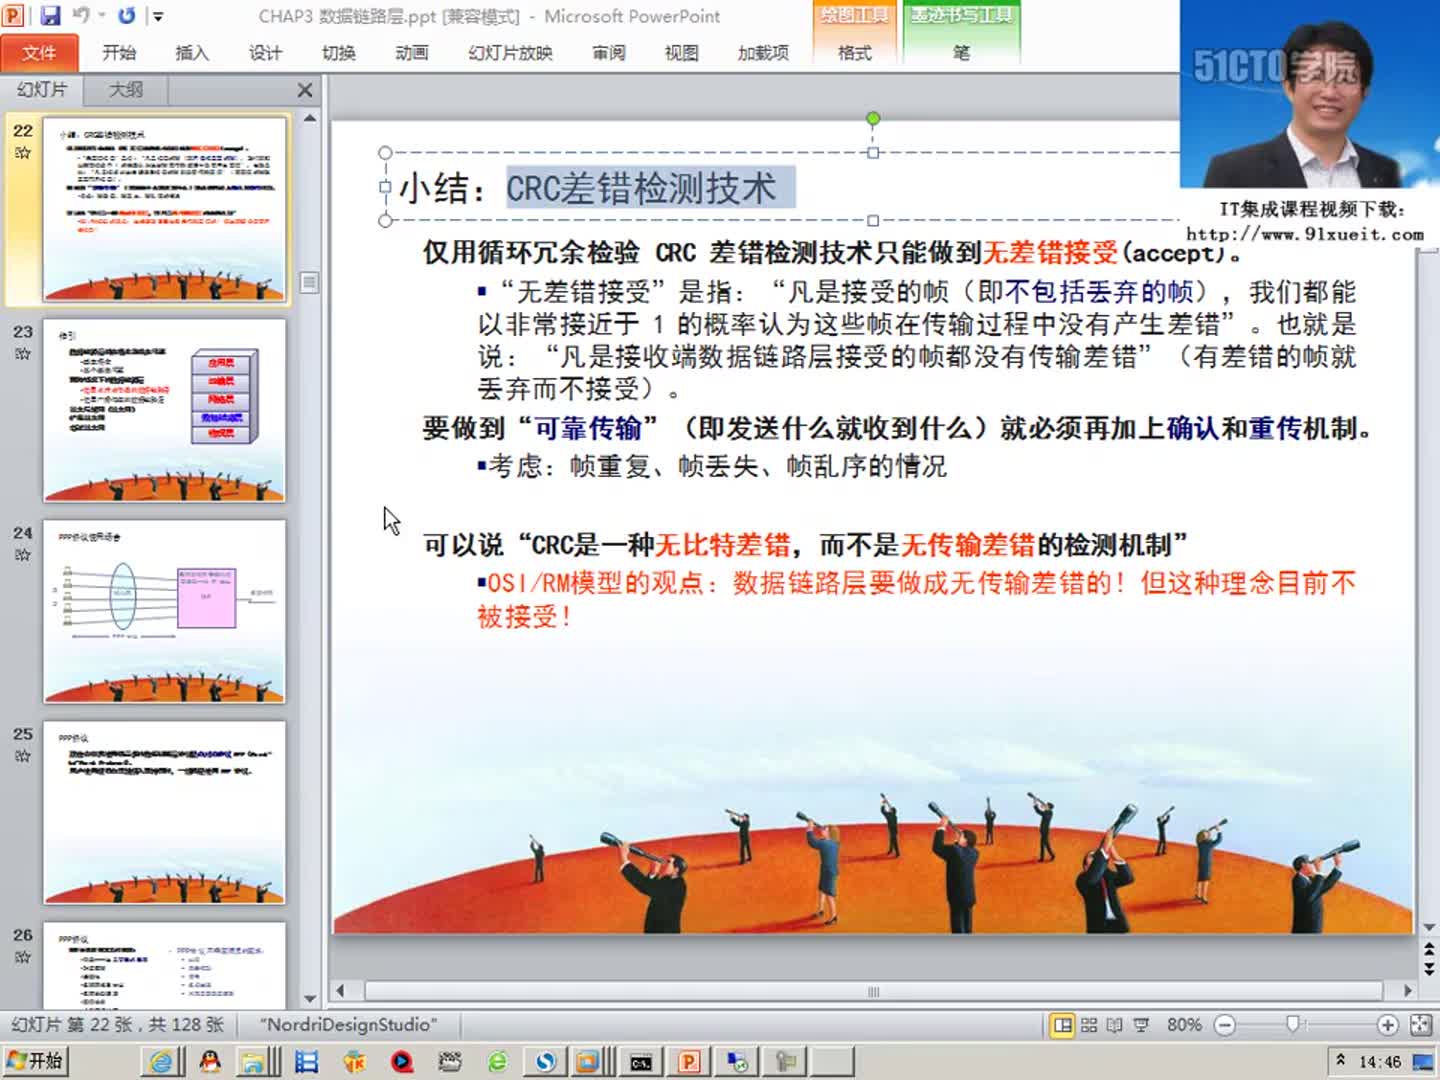This screenshot has width=1440, height=1080.
Task: Click thumbnail pane scroll up arrow
Action: click(310, 118)
